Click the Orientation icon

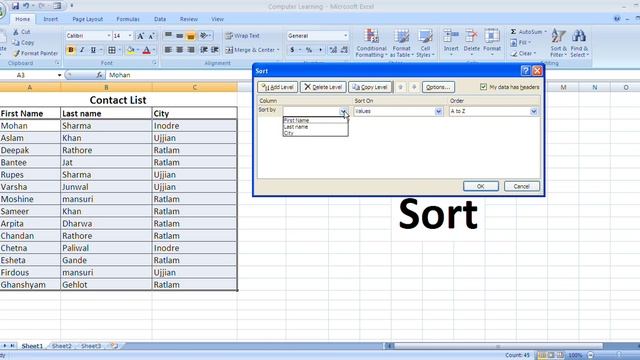pos(204,36)
